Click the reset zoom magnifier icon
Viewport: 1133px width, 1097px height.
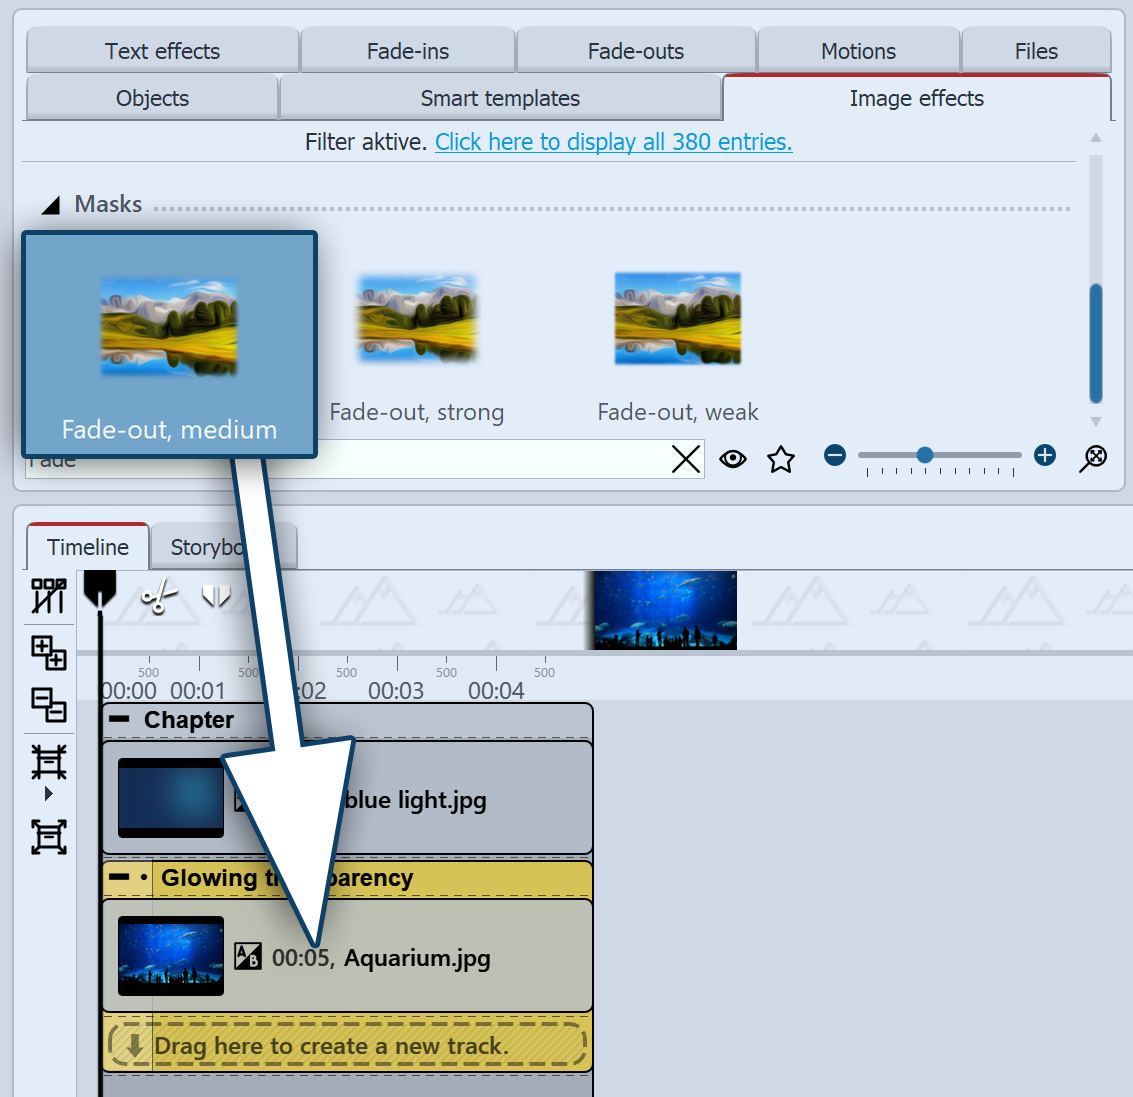pos(1094,458)
